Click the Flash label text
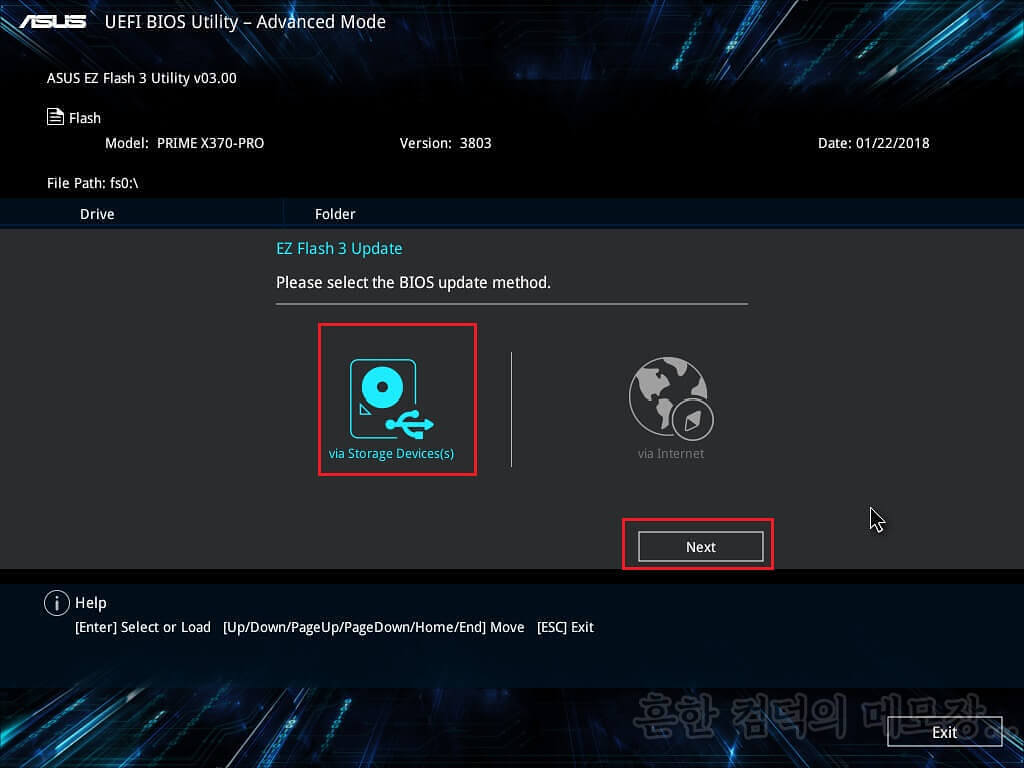Screen dimensions: 1024x768 coord(85,118)
